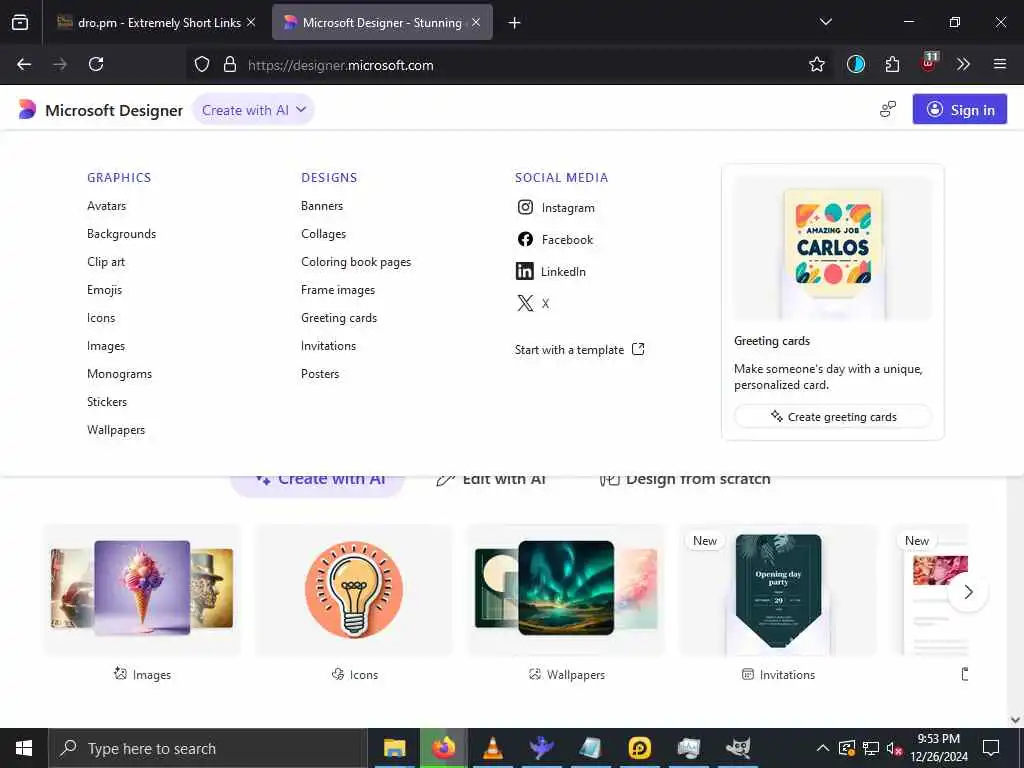1024x768 pixels.
Task: Select Design from scratch option
Action: (685, 479)
